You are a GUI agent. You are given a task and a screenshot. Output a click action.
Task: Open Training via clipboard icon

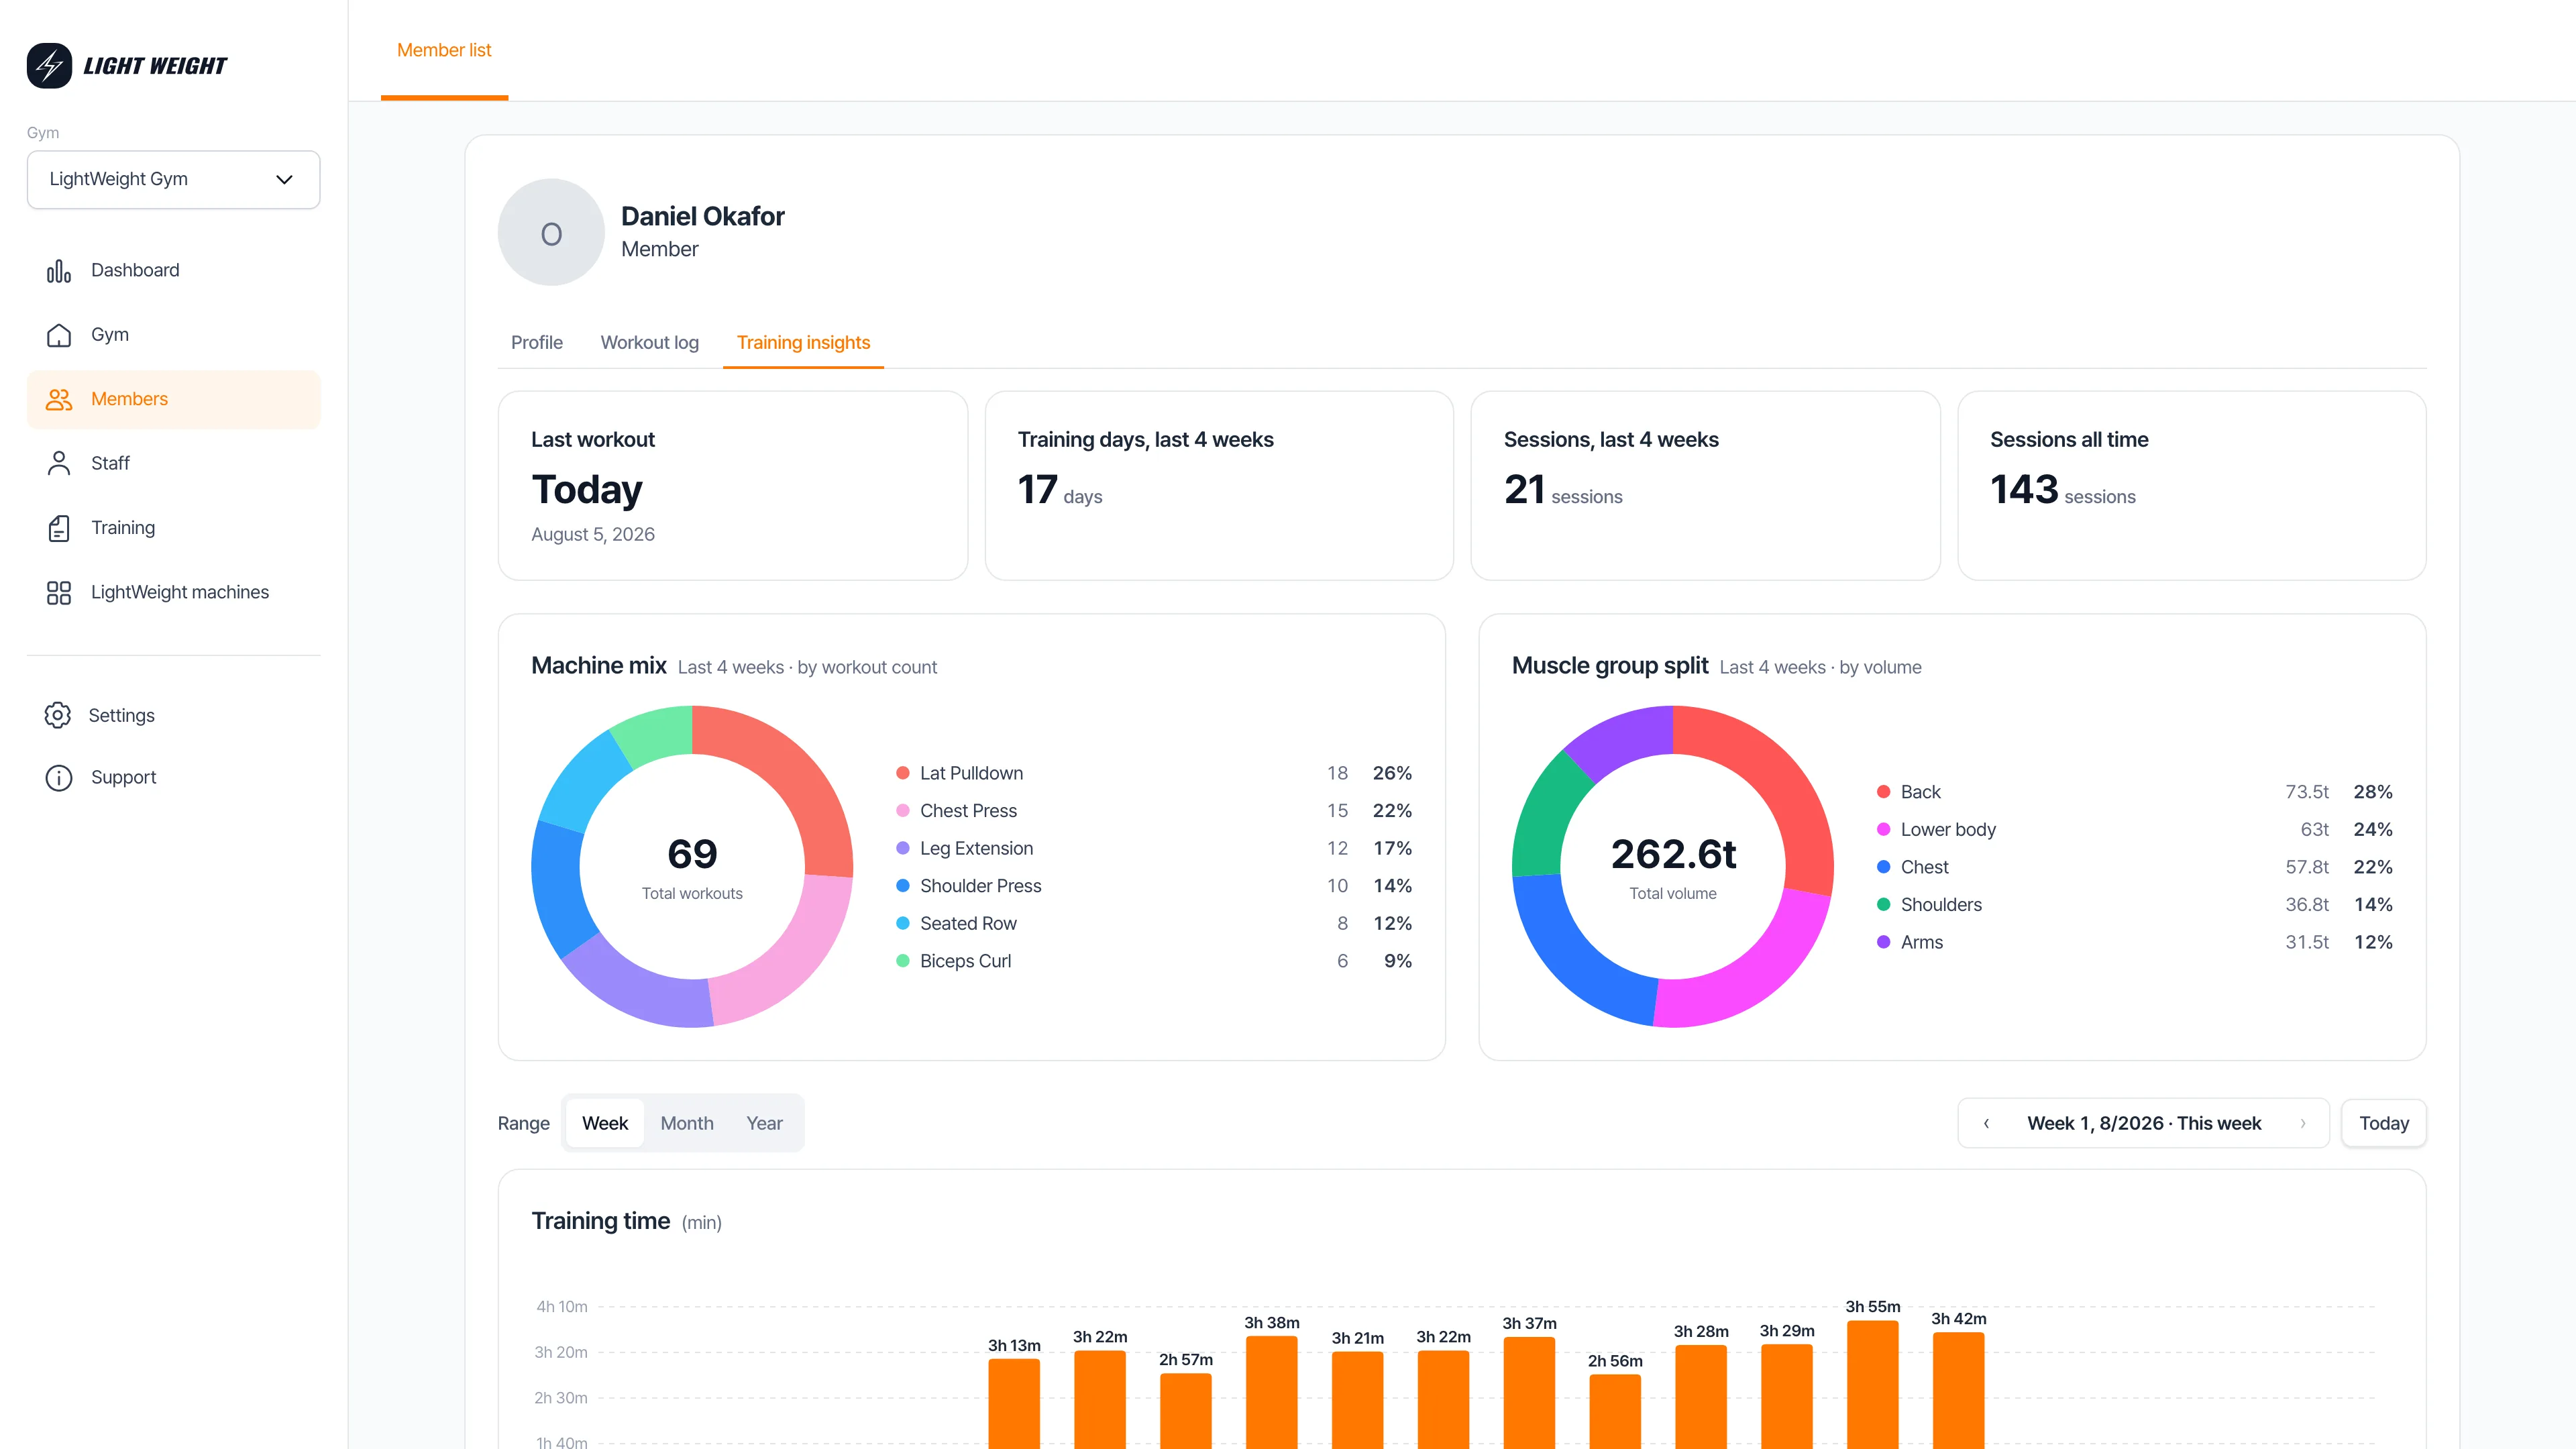59,528
